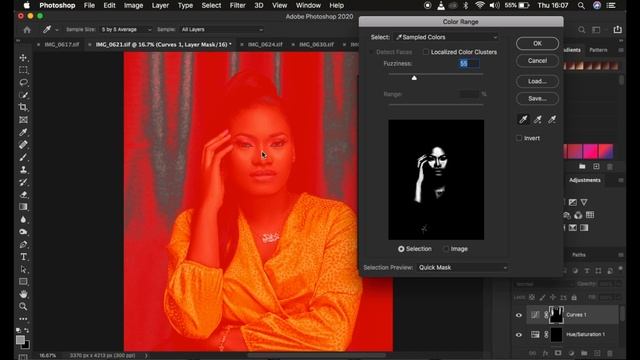Click the foreground color swatch
The width and height of the screenshot is (640, 360).
[x=20, y=340]
